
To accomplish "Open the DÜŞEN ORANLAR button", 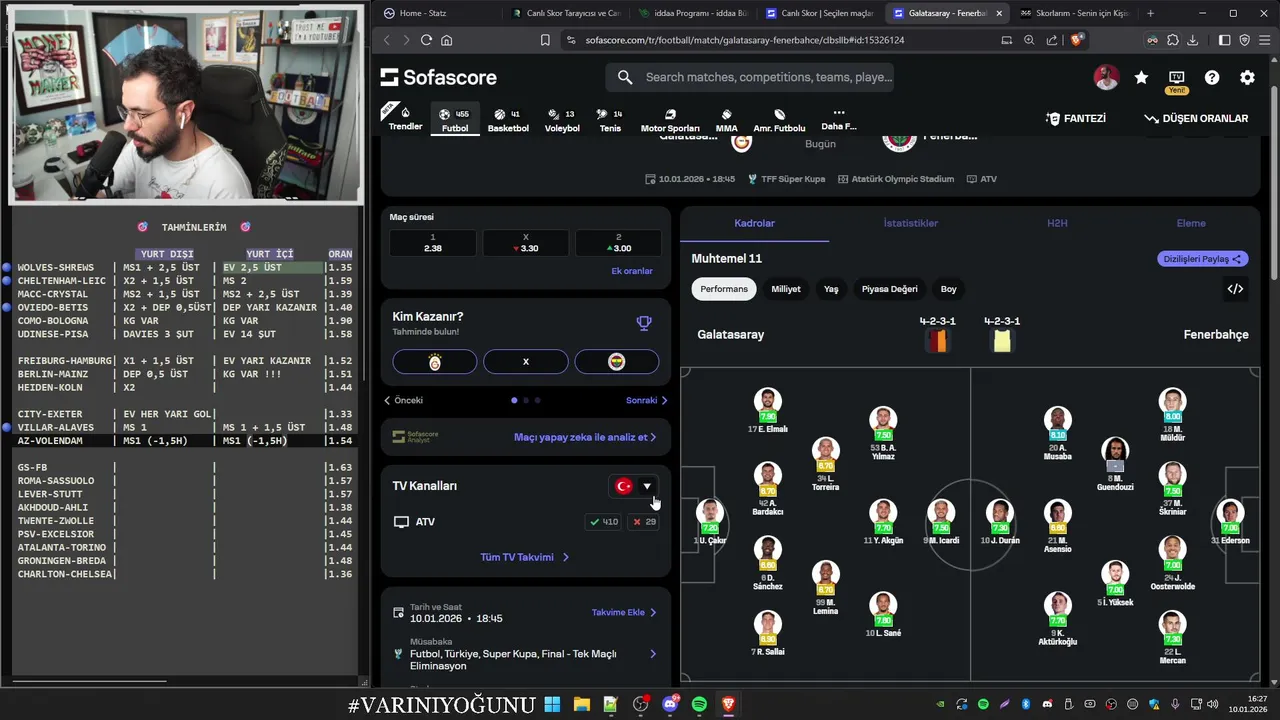I will (x=1196, y=118).
